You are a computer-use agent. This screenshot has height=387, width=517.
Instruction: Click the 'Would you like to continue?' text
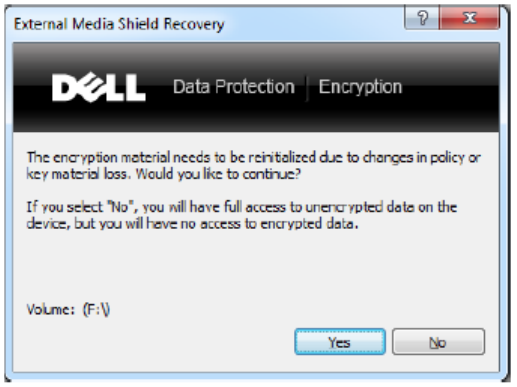(x=218, y=174)
